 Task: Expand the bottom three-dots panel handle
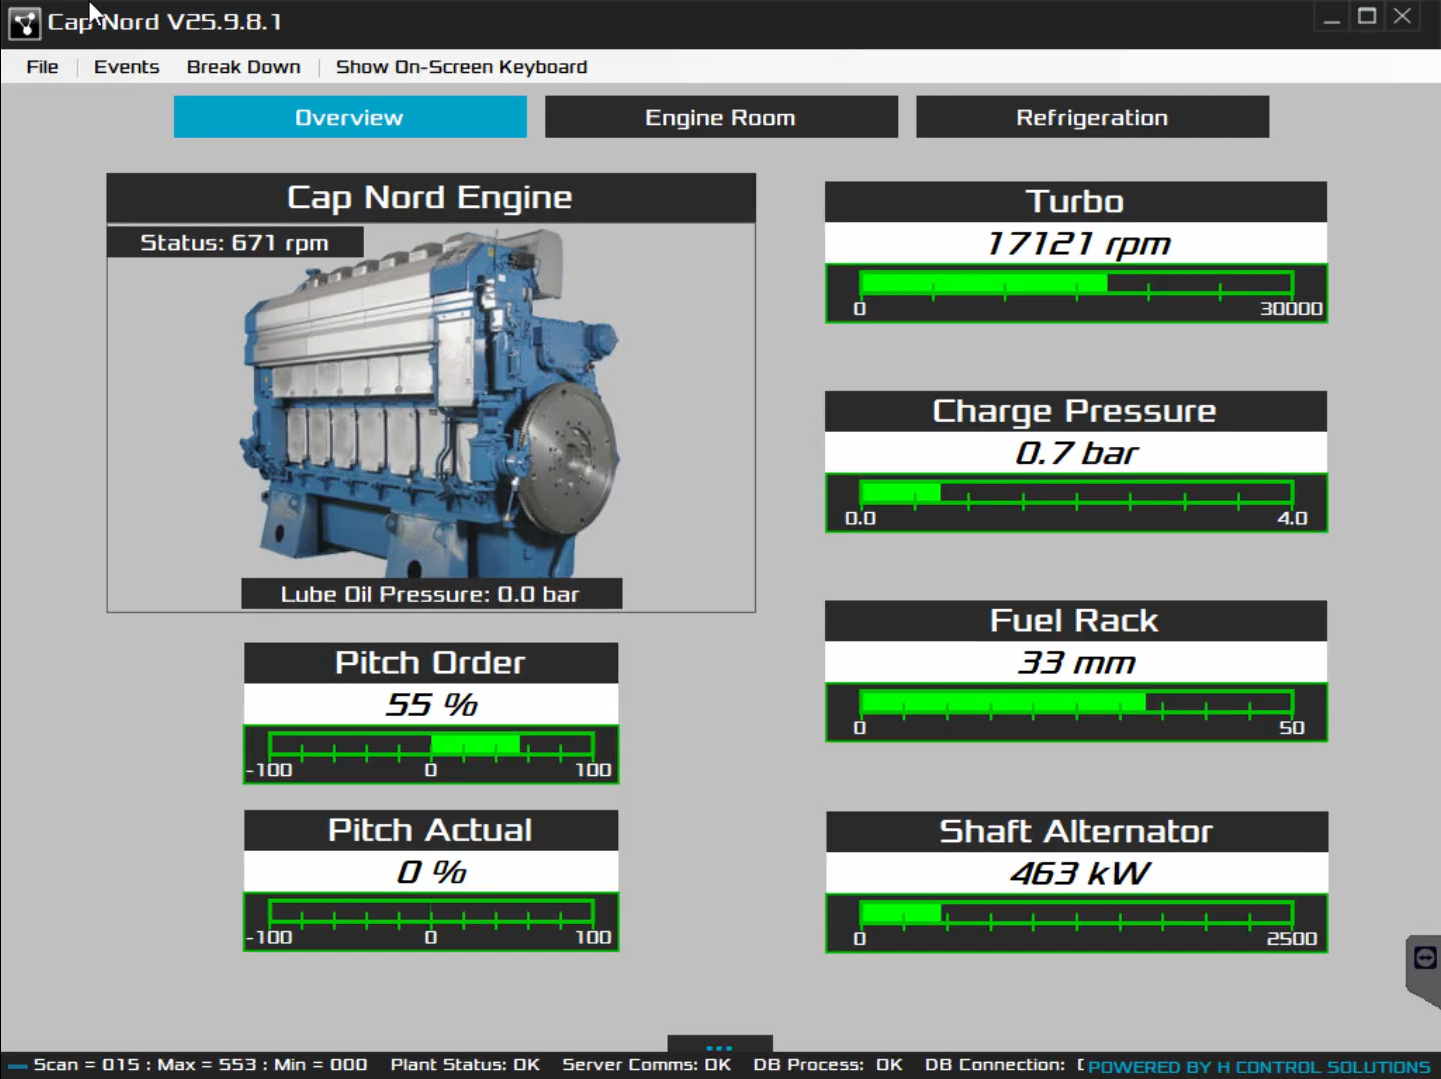pos(719,1047)
